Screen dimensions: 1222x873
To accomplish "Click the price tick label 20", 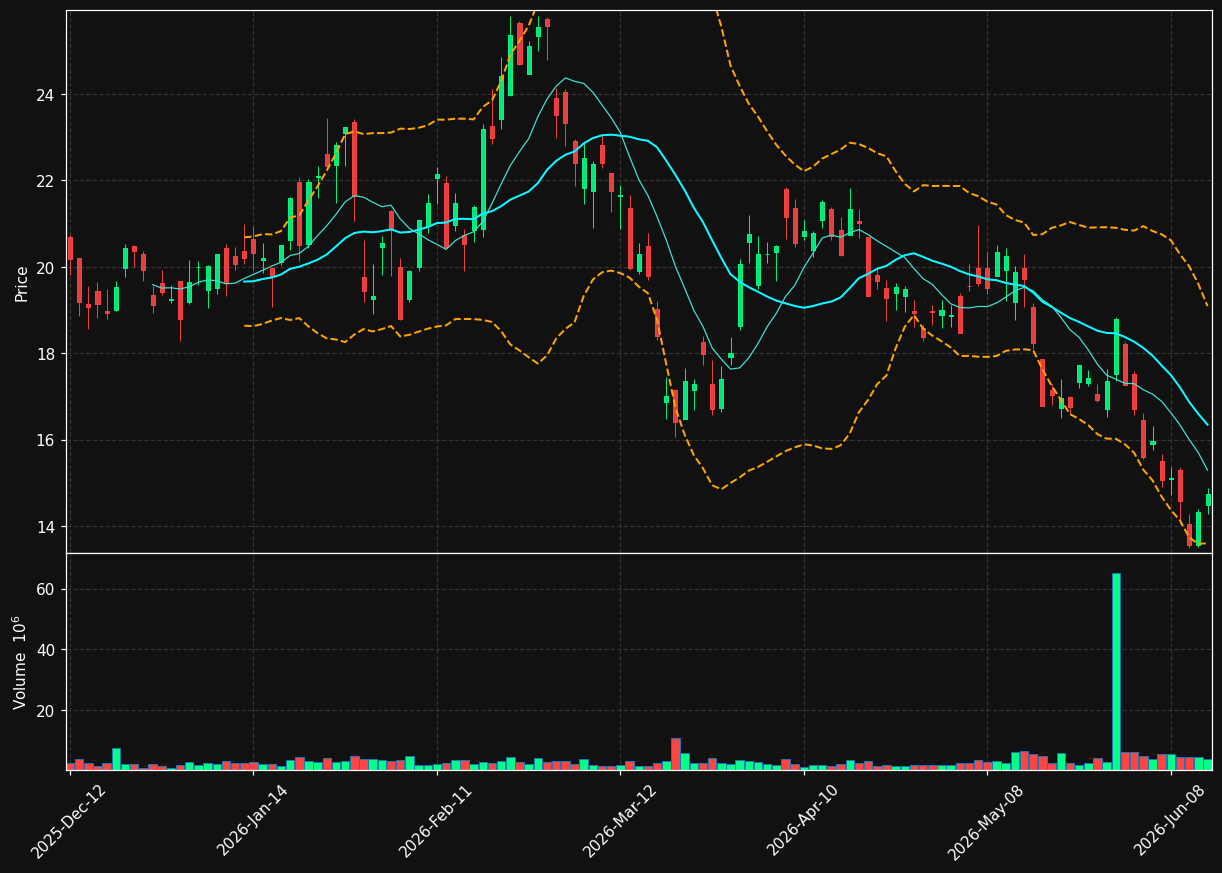I will click(x=47, y=268).
